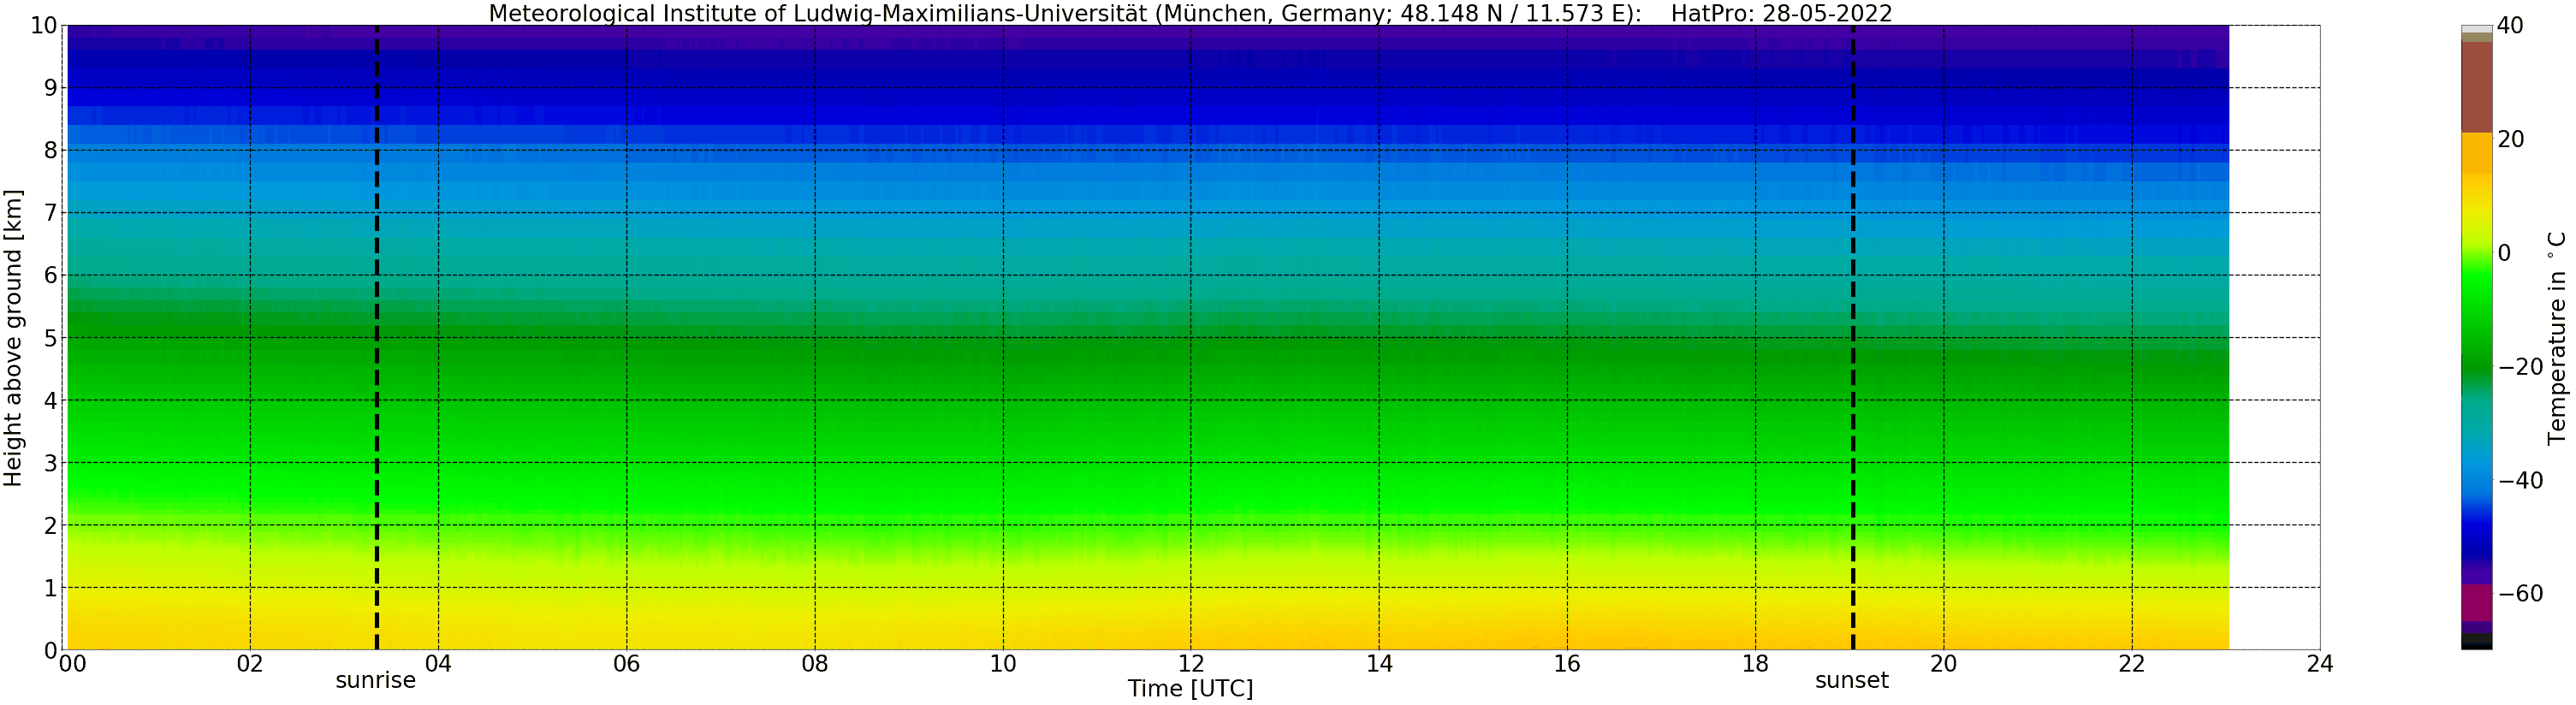
Task: Click the −60 value on the colorbar
Action: pos(2520,594)
